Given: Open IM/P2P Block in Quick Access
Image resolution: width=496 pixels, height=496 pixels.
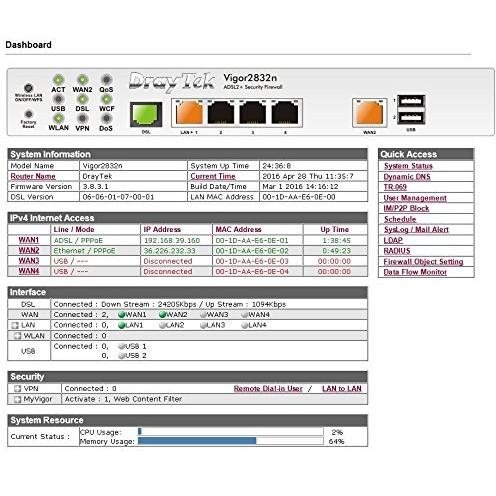Looking at the screenshot, I should tap(406, 208).
